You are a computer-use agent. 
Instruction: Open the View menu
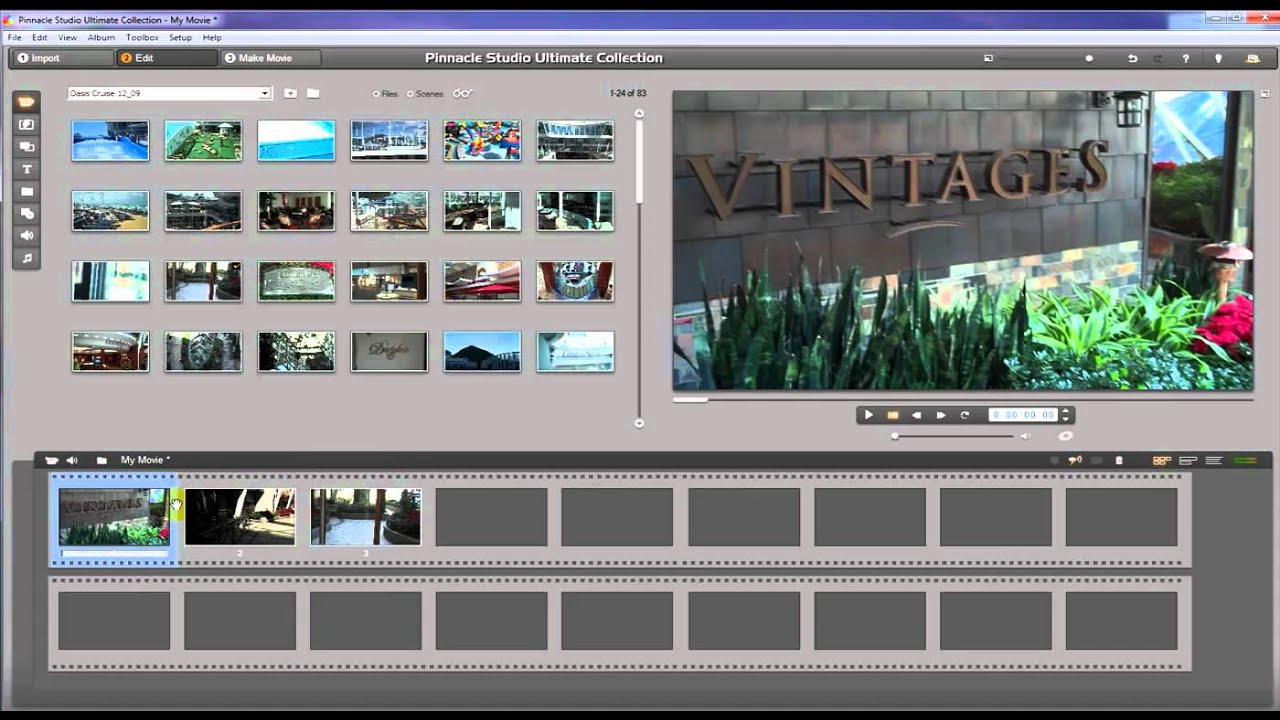(x=67, y=37)
